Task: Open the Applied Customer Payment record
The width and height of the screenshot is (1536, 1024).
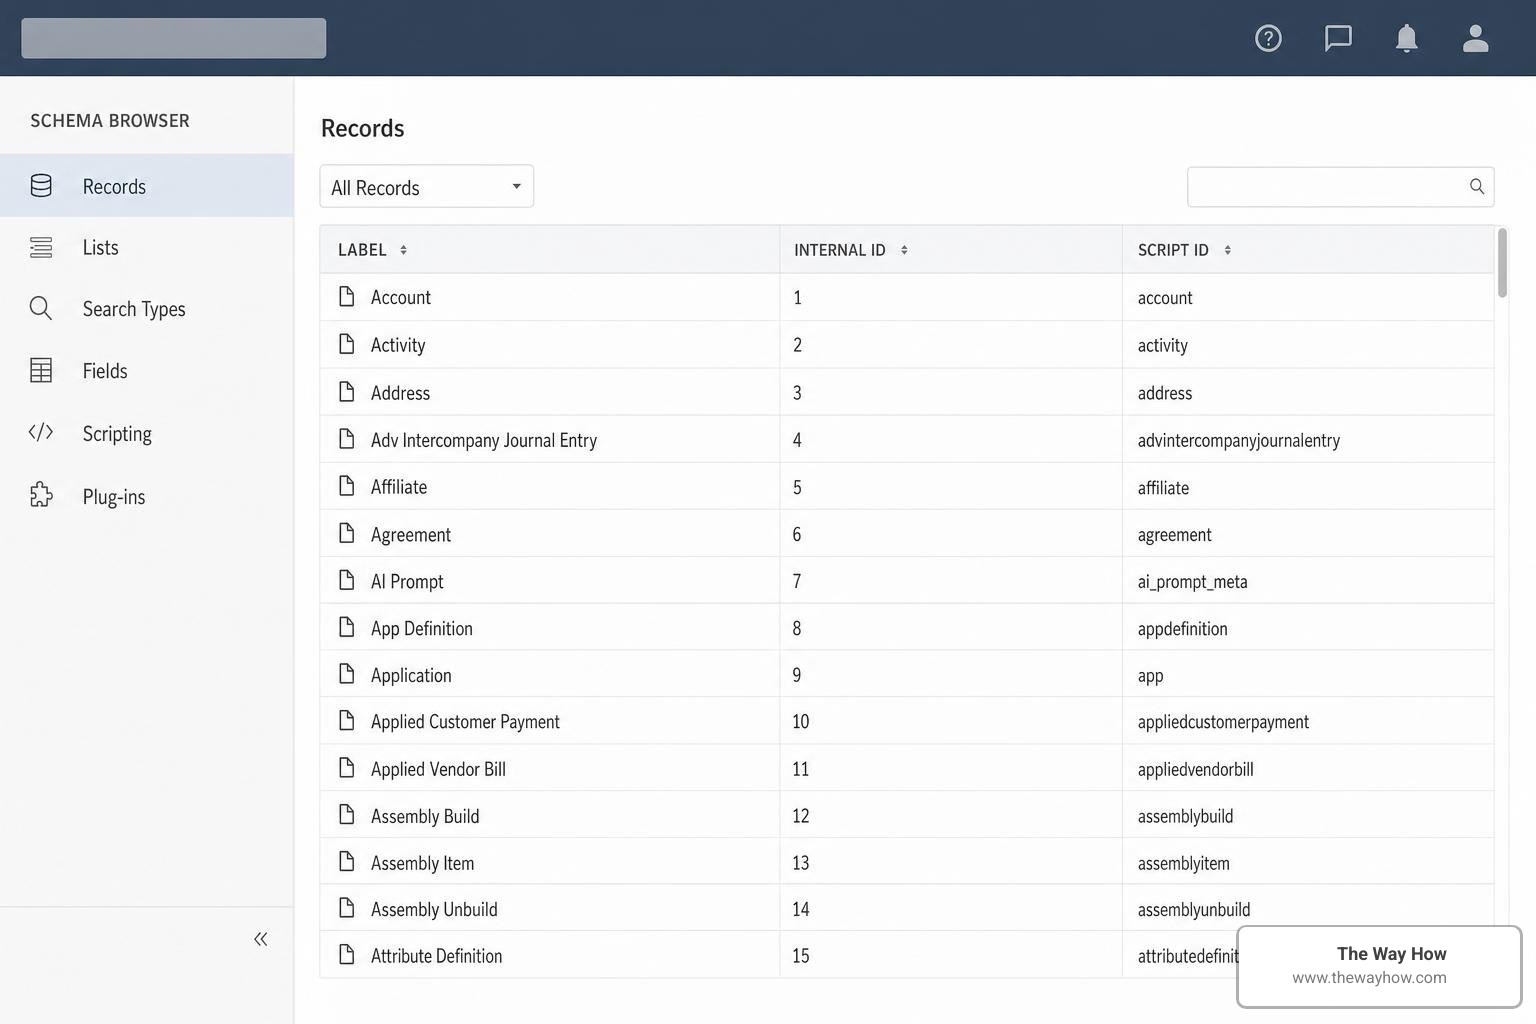Action: tap(465, 721)
